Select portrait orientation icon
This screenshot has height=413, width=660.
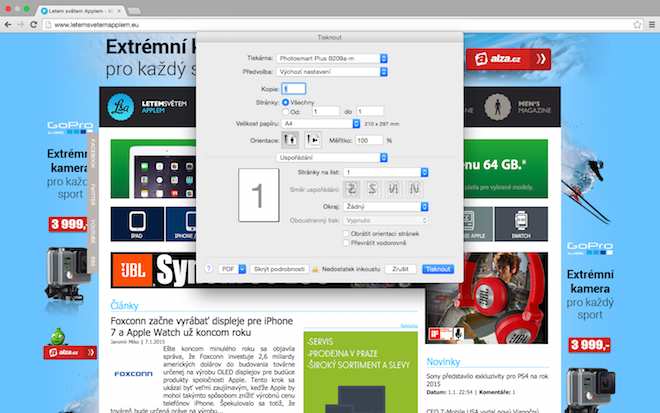coord(290,140)
